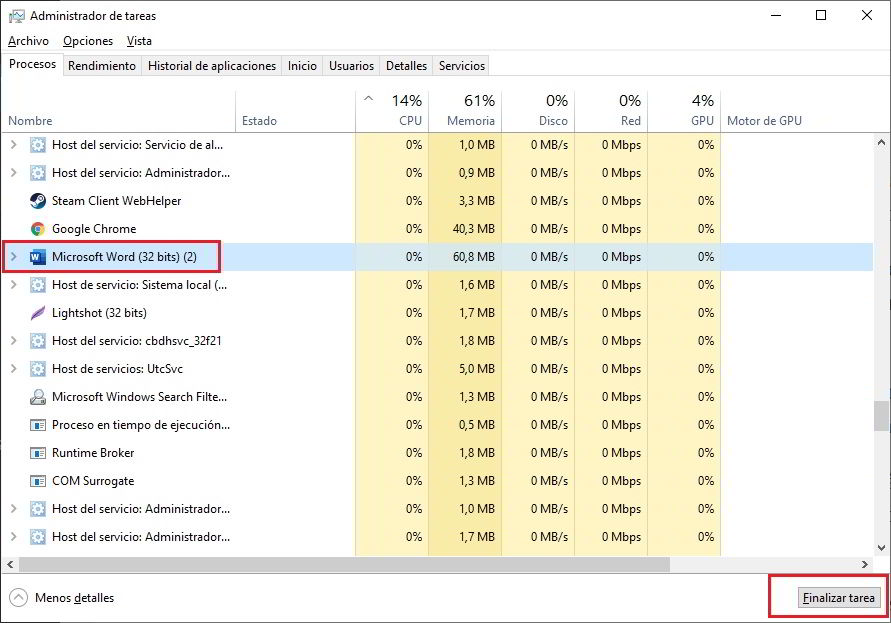This screenshot has width=891, height=623.
Task: Expand the Host de servicios: UtcSvc row
Action: point(13,369)
